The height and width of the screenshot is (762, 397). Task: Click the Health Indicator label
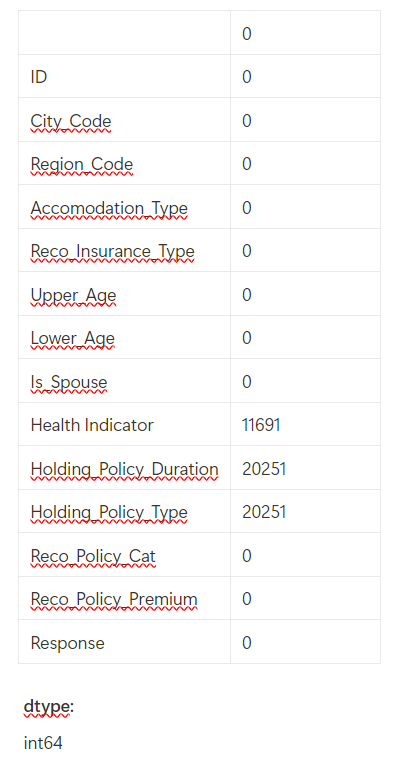[x=92, y=425]
